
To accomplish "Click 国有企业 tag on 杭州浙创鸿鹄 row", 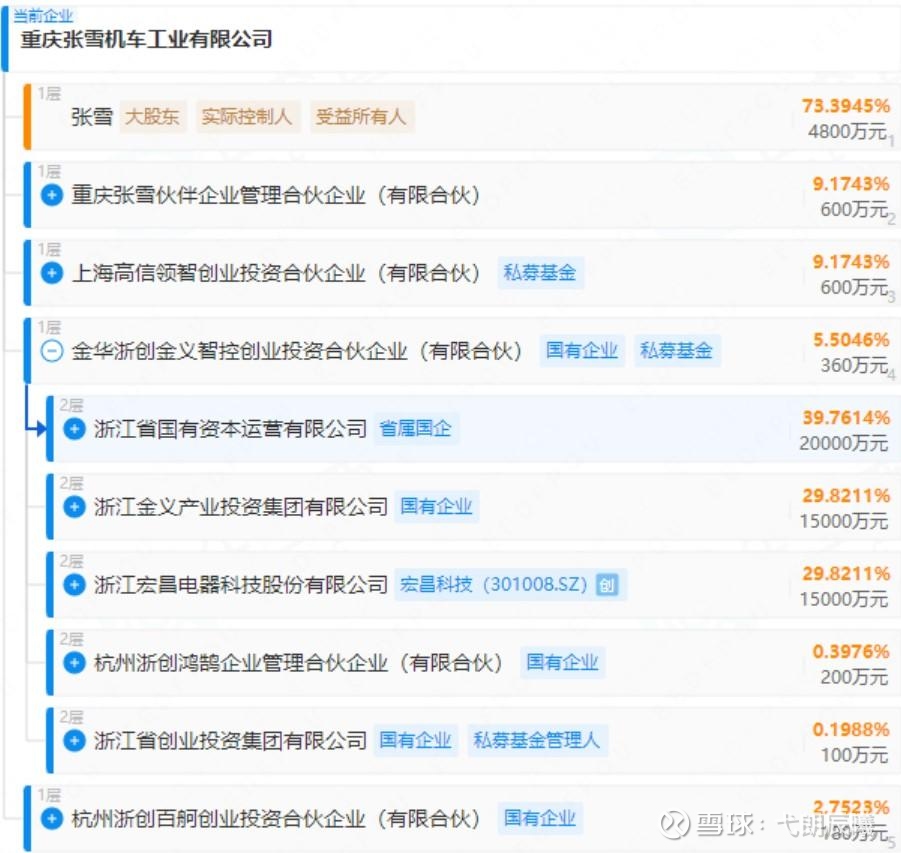I will click(563, 663).
